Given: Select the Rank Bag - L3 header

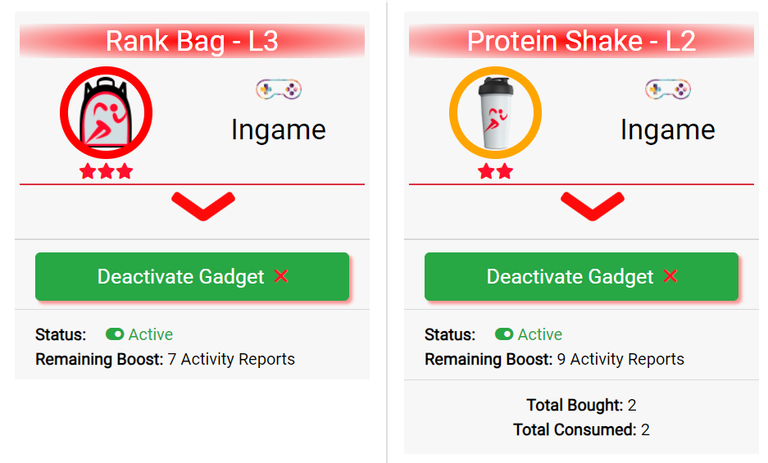Looking at the screenshot, I should pos(192,41).
